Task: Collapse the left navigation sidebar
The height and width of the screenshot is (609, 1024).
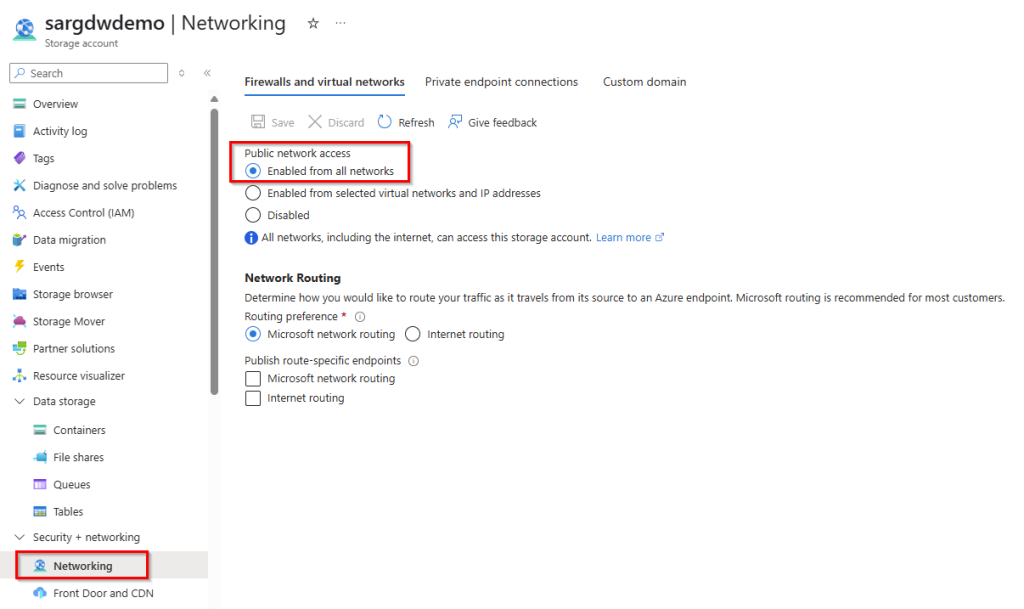Action: click(x=207, y=72)
